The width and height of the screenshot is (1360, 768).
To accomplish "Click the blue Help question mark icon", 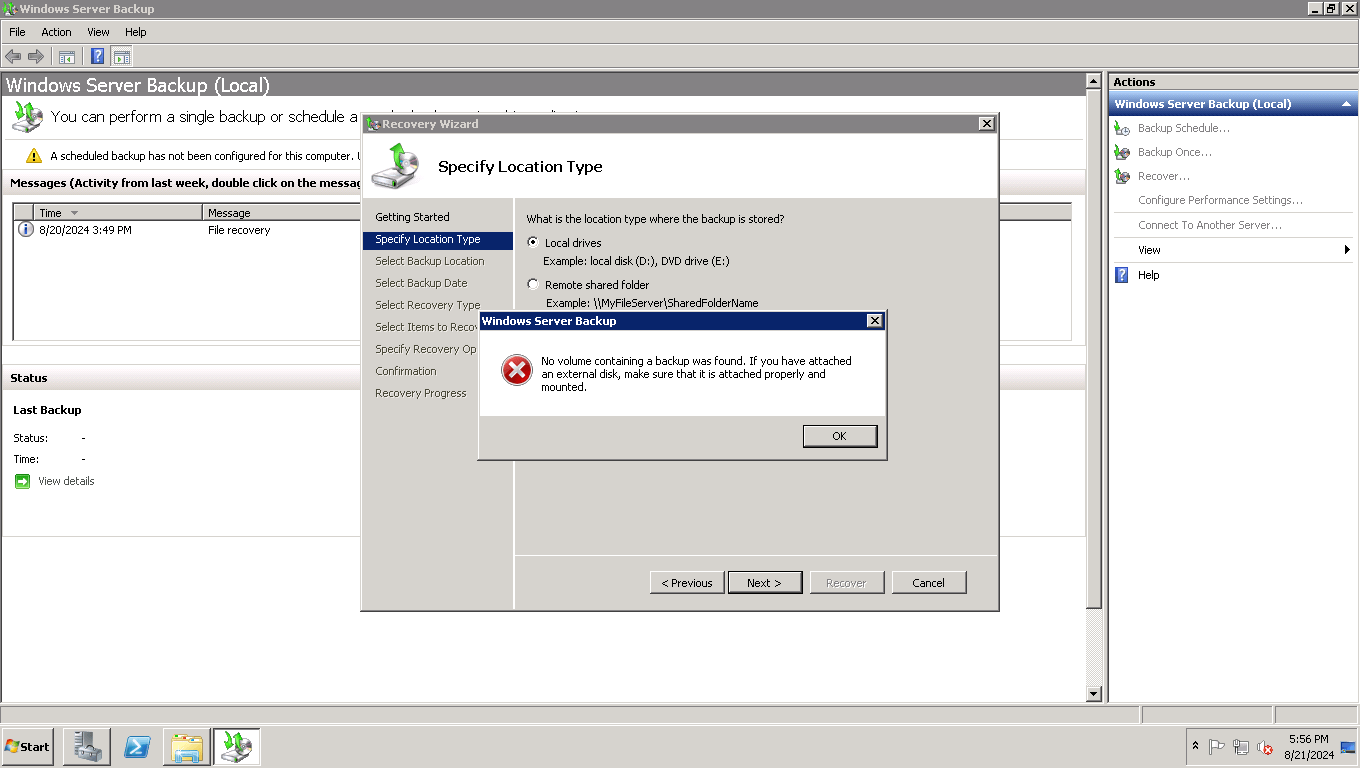I will point(1122,275).
